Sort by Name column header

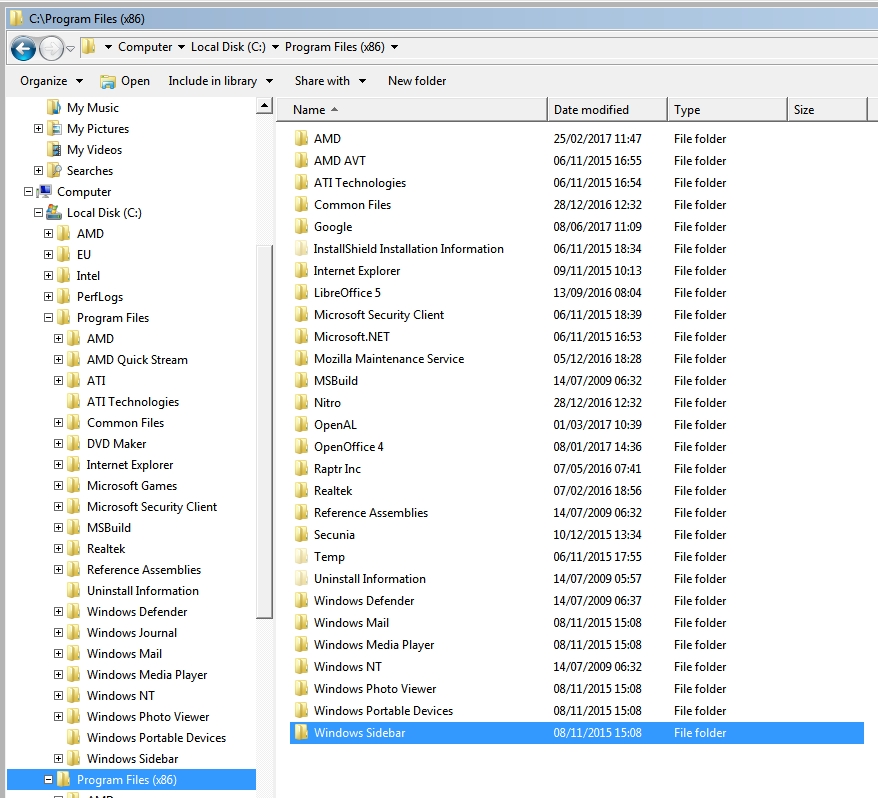(x=412, y=110)
